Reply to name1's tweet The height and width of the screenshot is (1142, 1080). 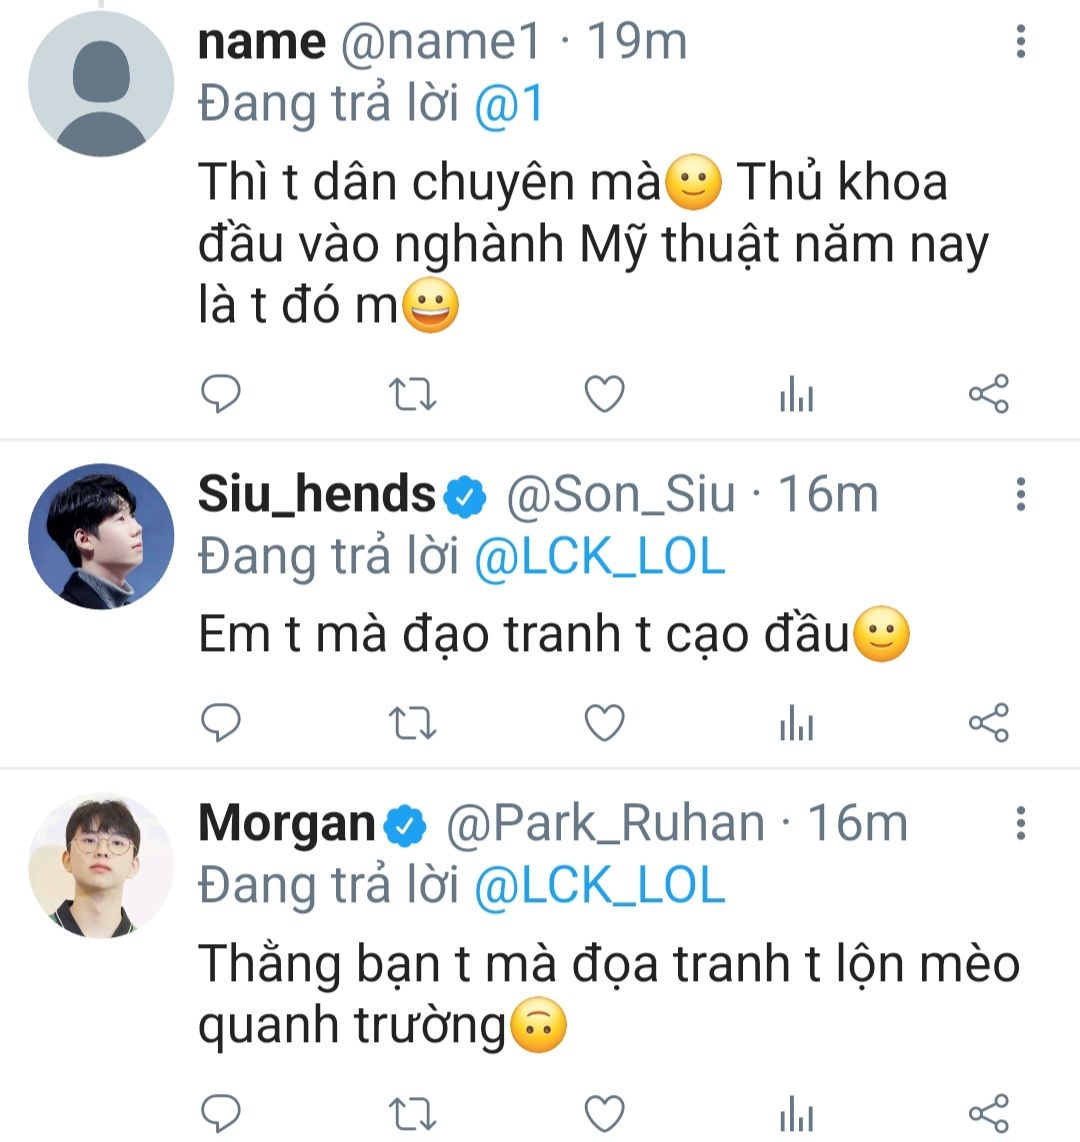point(221,395)
